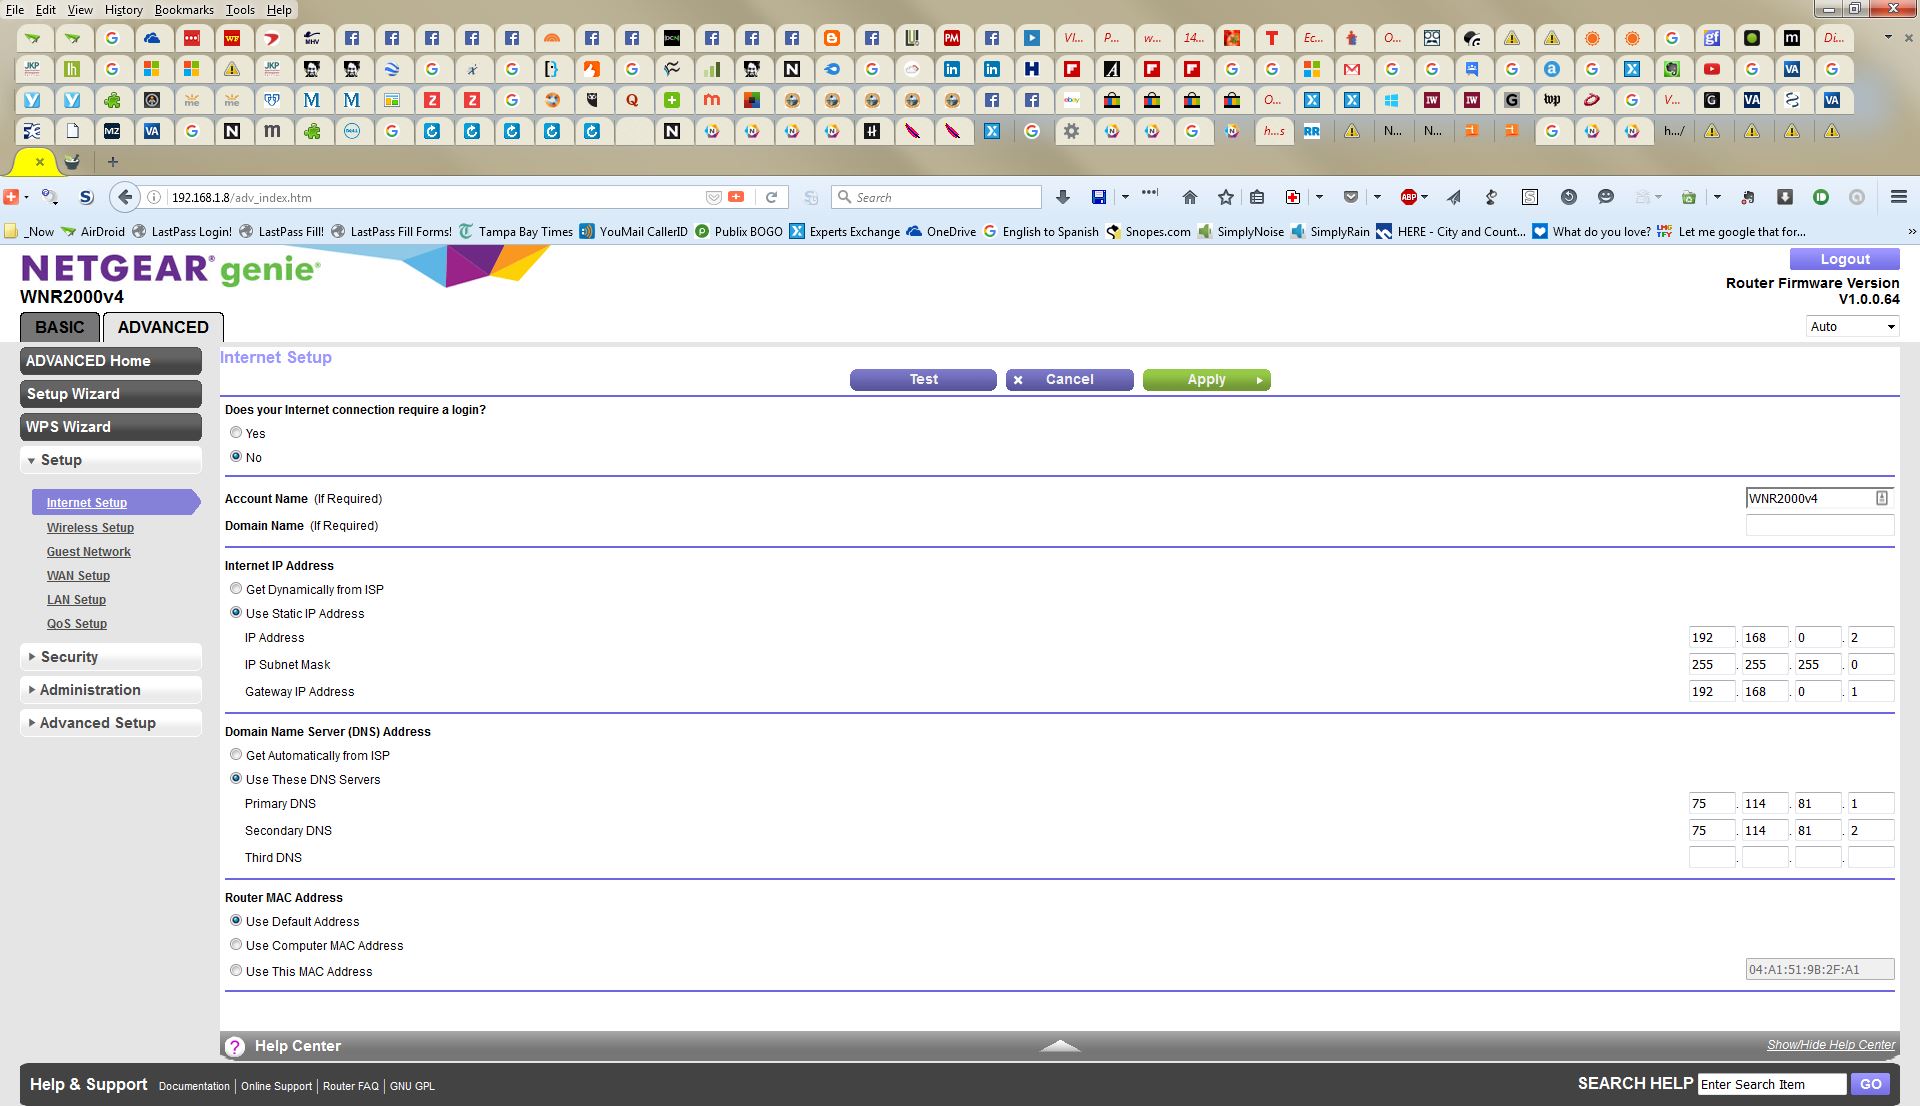
Task: Go to browser home page icon
Action: (x=1189, y=197)
